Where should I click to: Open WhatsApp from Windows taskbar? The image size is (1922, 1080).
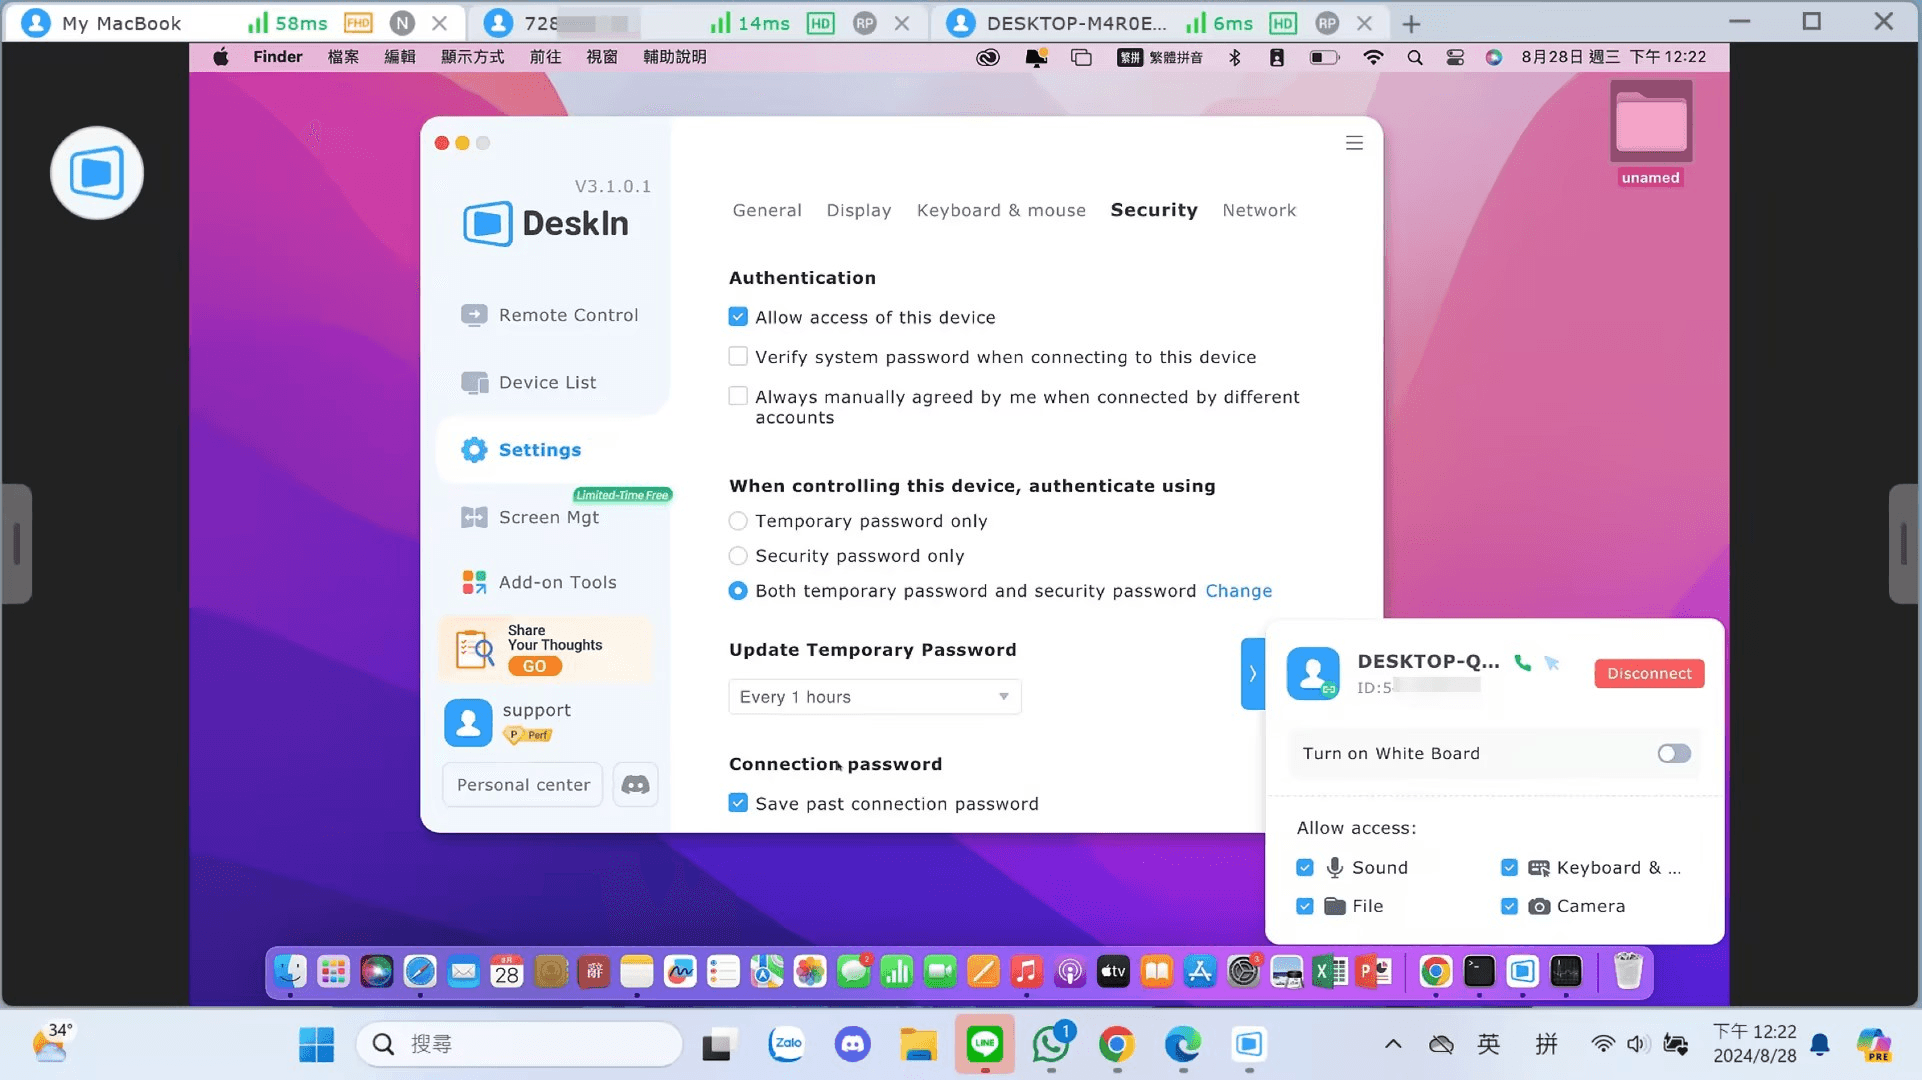(x=1051, y=1044)
